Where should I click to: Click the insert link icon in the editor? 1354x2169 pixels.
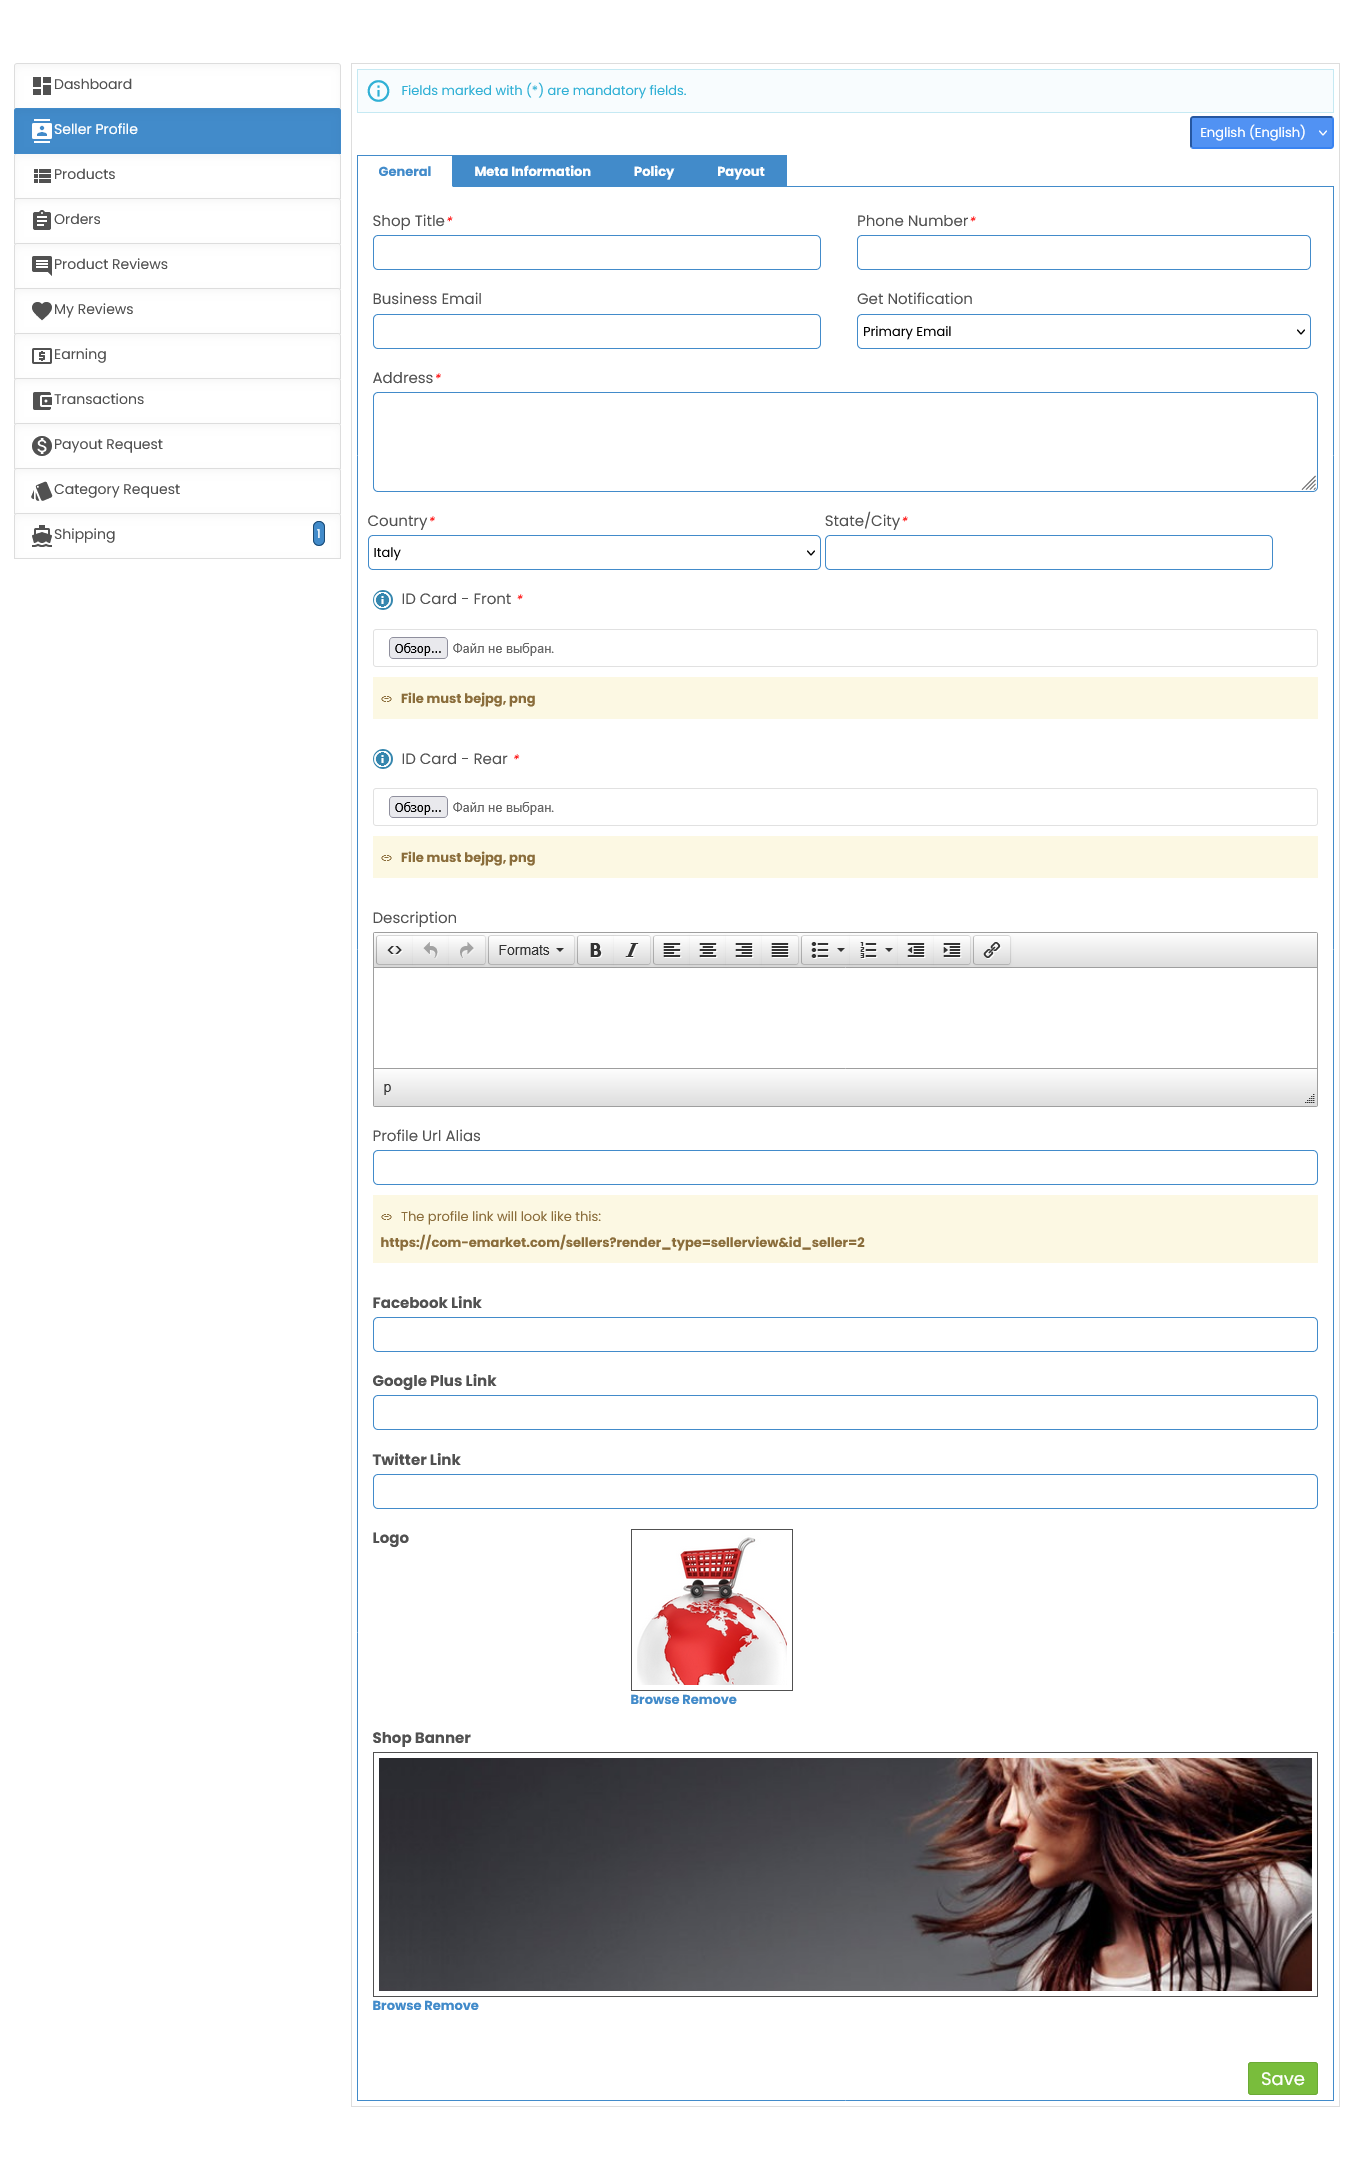click(x=991, y=950)
